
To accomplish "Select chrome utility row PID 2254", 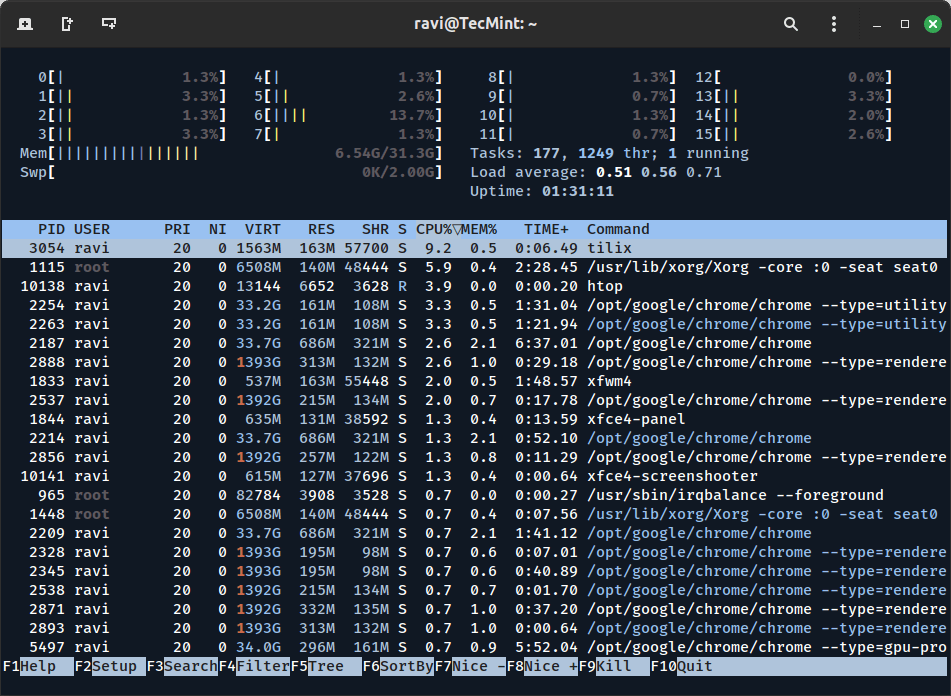I will click(x=474, y=305).
